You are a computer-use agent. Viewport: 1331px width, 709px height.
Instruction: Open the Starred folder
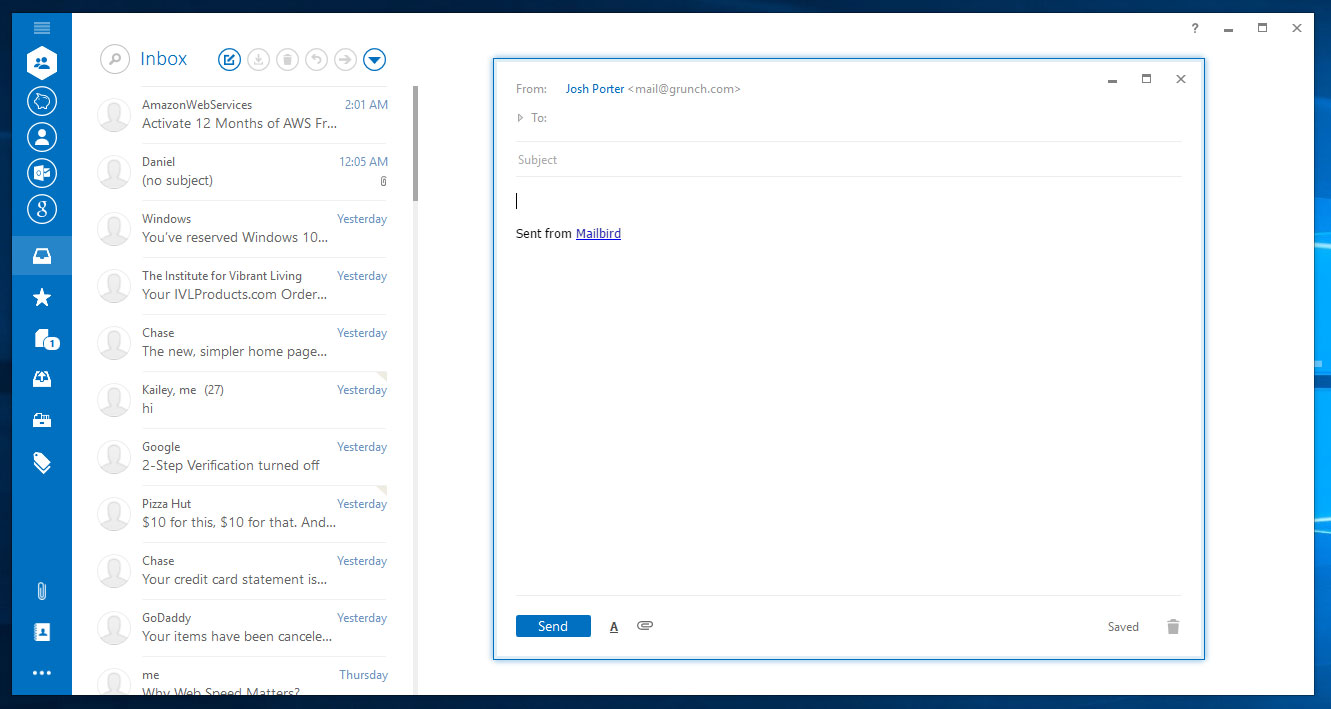pos(42,298)
